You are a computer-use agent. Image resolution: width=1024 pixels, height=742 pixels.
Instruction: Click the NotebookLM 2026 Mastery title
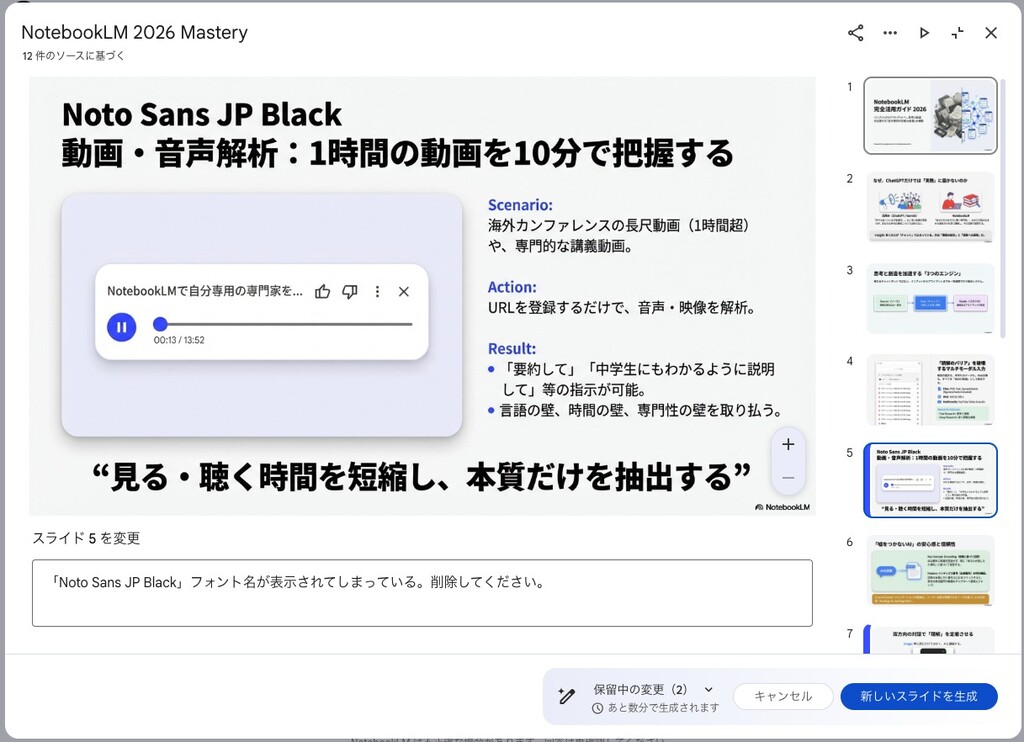[x=135, y=32]
